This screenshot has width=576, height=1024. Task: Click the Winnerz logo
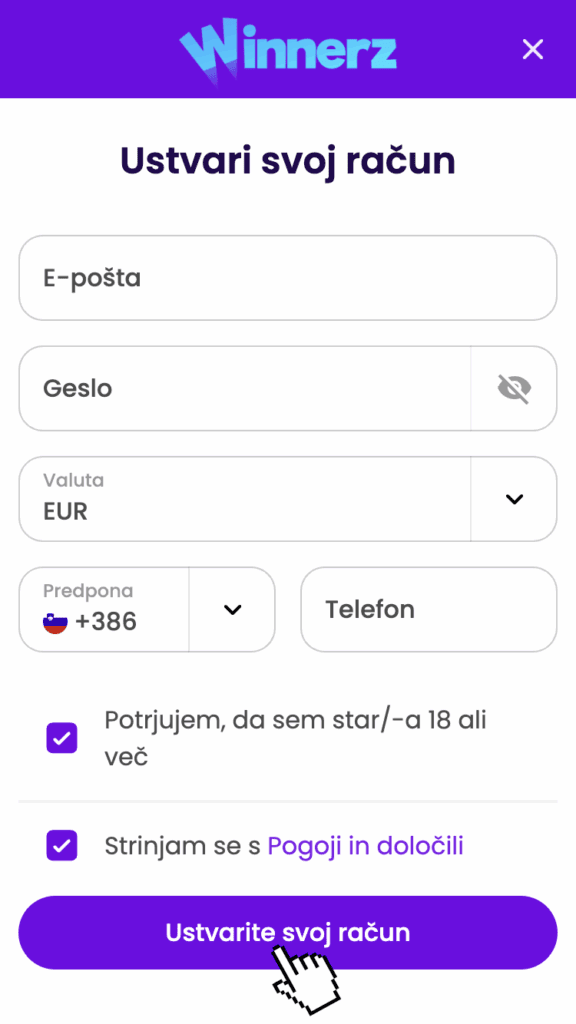pyautogui.click(x=288, y=49)
